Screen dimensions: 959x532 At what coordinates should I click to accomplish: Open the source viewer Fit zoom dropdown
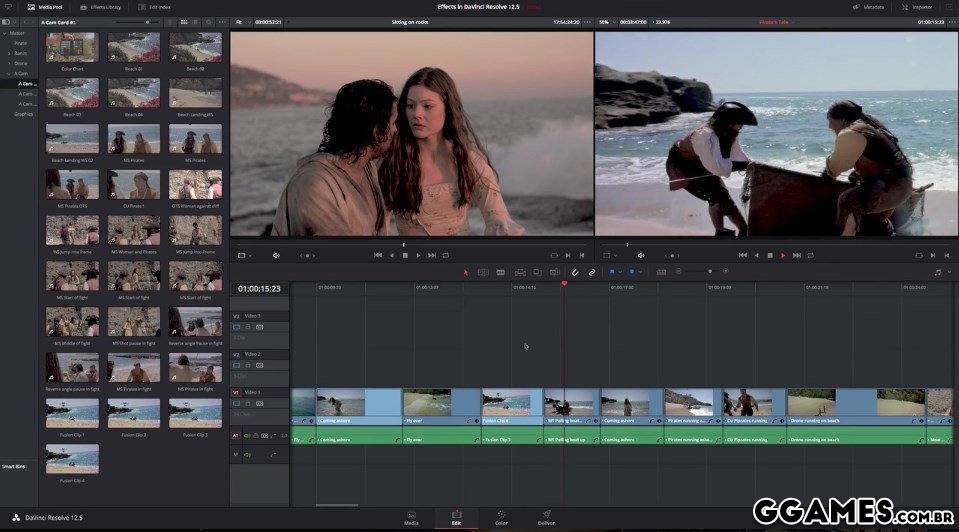pyautogui.click(x=241, y=21)
